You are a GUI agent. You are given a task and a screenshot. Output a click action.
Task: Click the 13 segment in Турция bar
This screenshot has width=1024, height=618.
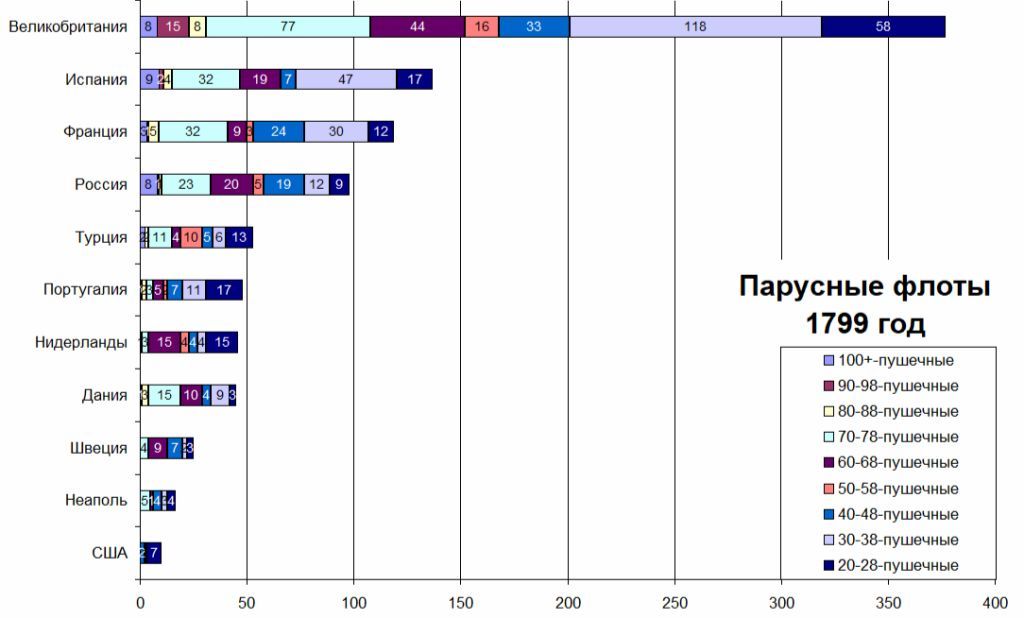click(239, 237)
